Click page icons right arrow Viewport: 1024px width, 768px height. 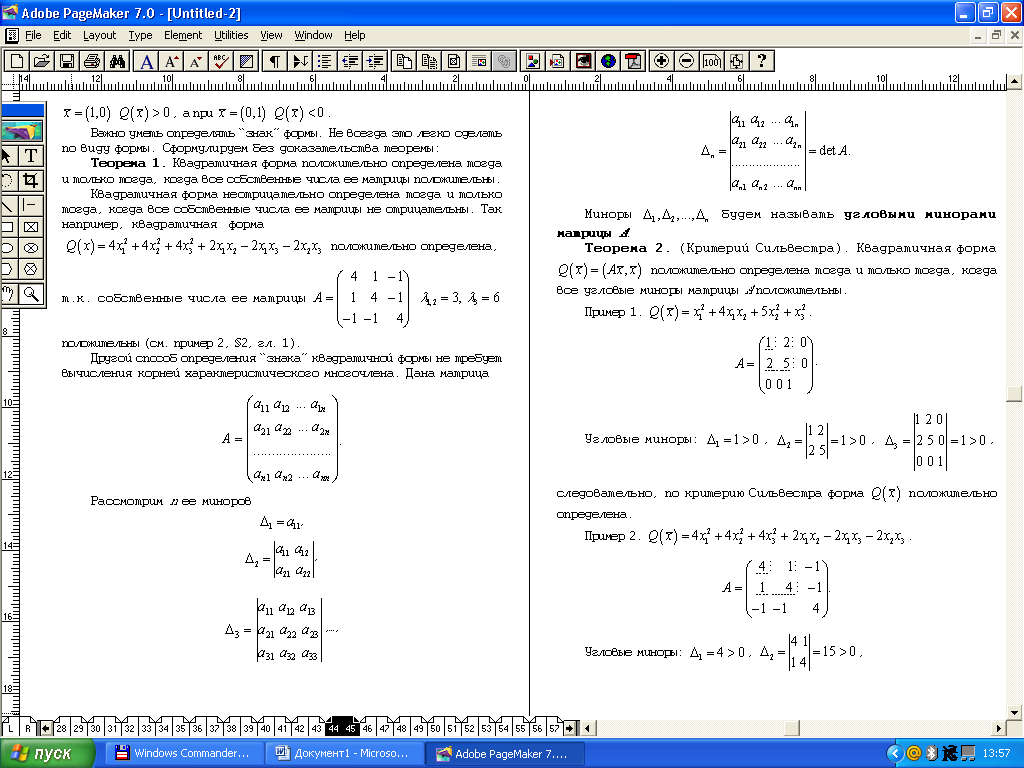tap(569, 728)
